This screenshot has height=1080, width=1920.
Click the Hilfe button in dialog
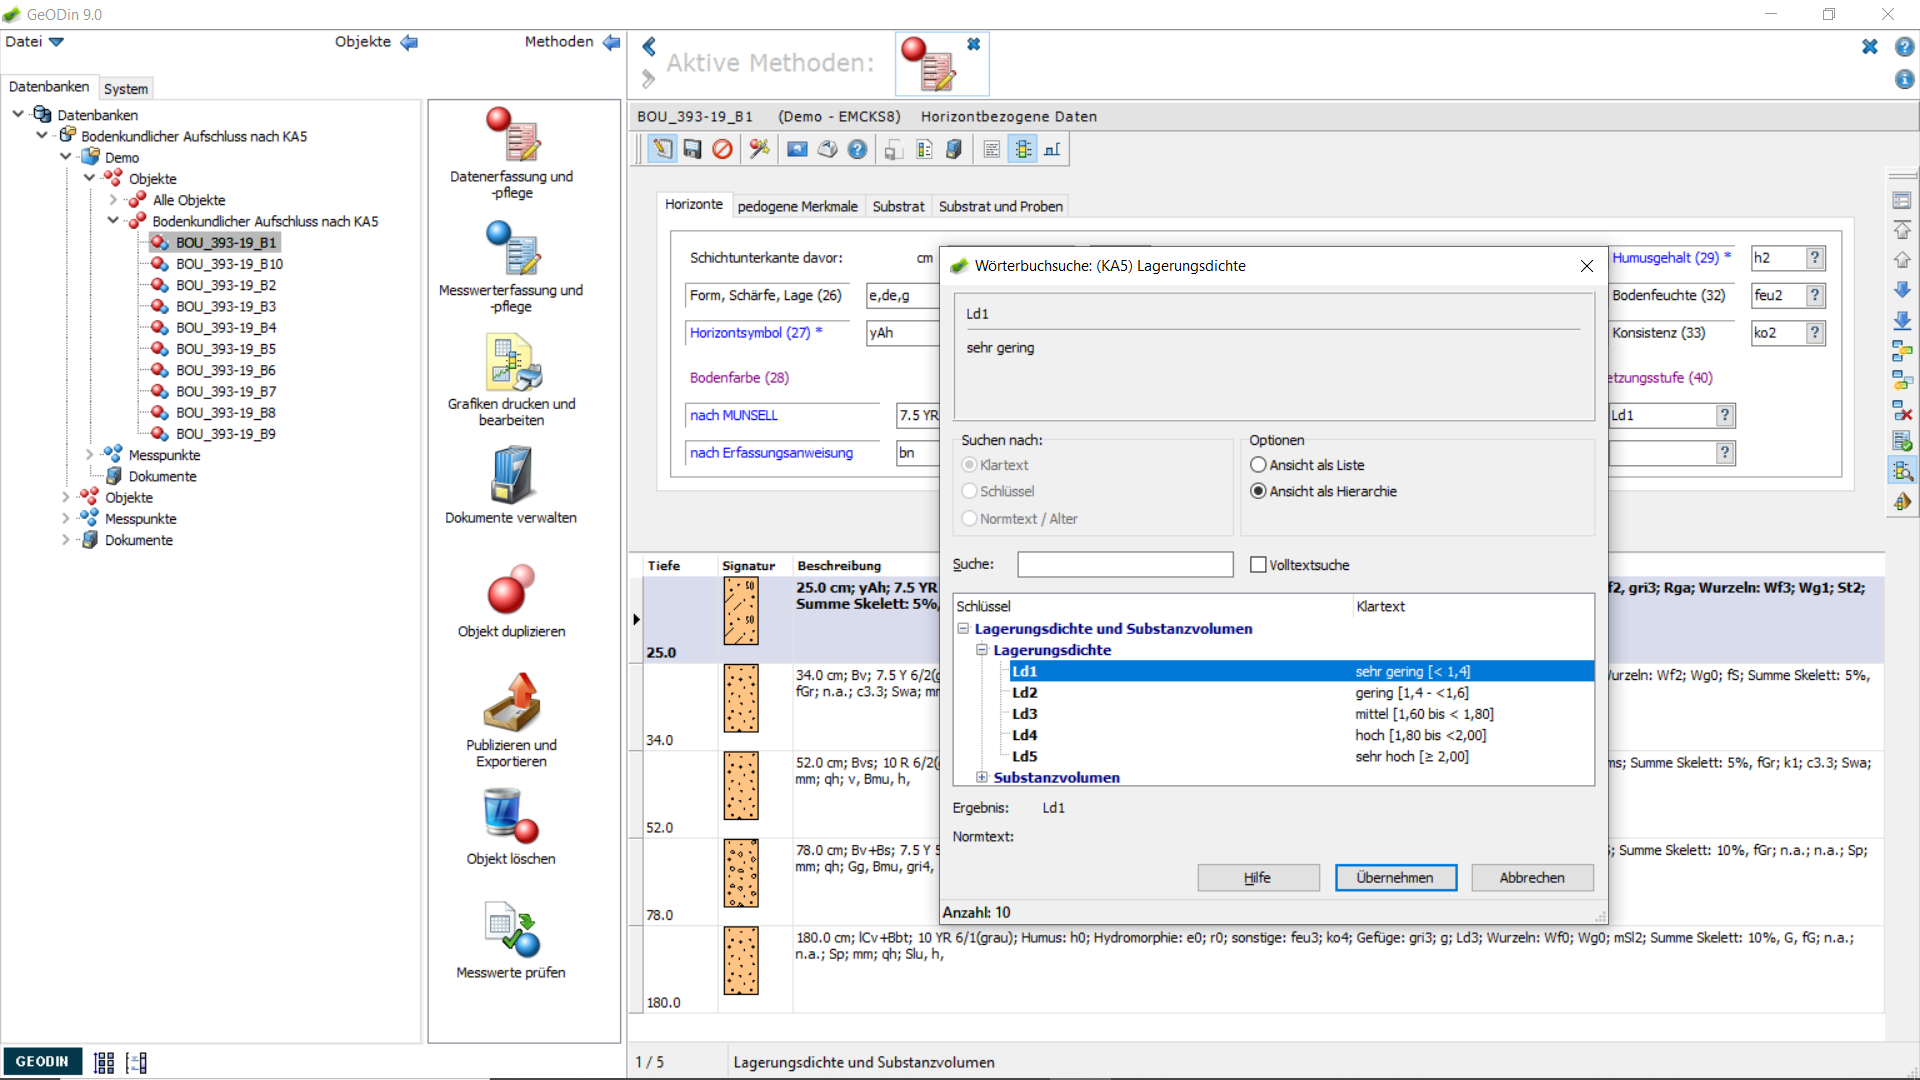pyautogui.click(x=1258, y=877)
